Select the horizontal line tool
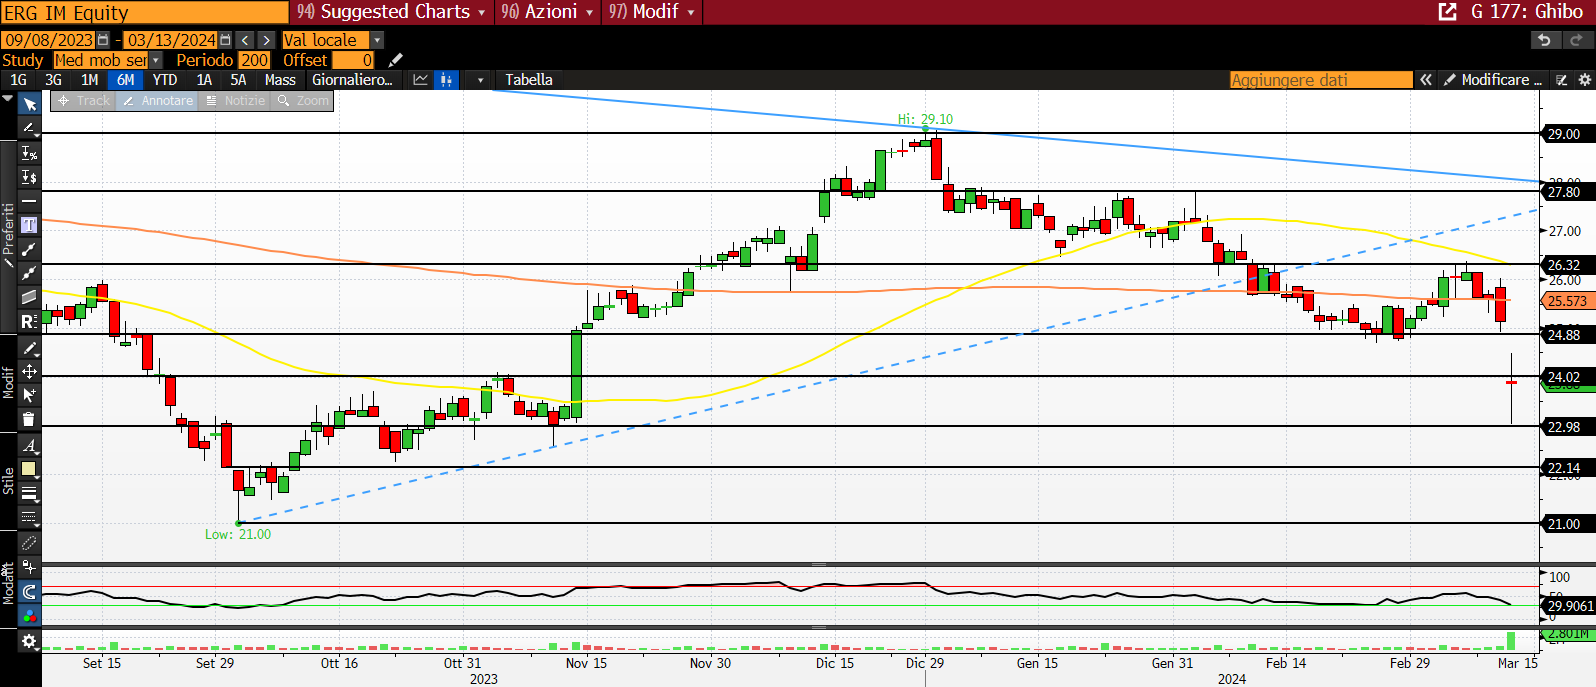Image resolution: width=1596 pixels, height=687 pixels. pos(29,201)
